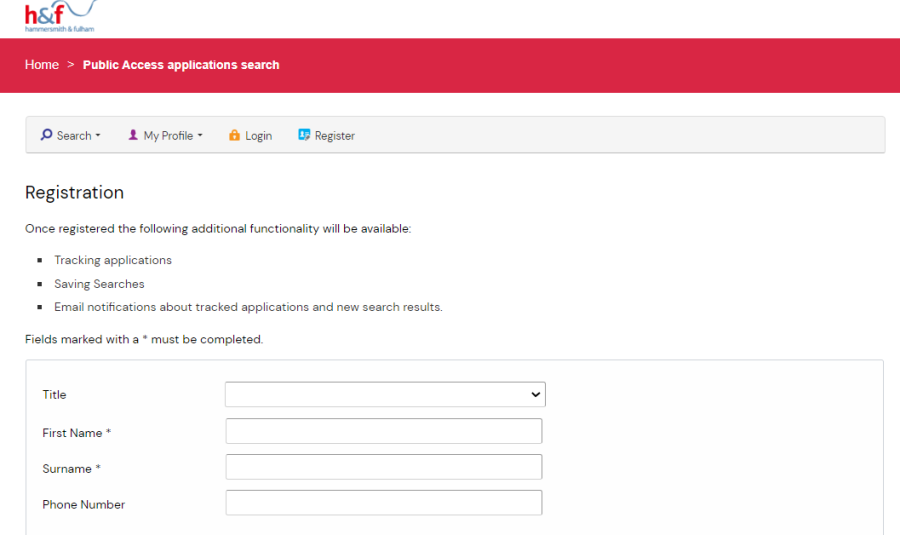The height and width of the screenshot is (535, 900).
Task: Click the Login text link
Action: coord(258,136)
